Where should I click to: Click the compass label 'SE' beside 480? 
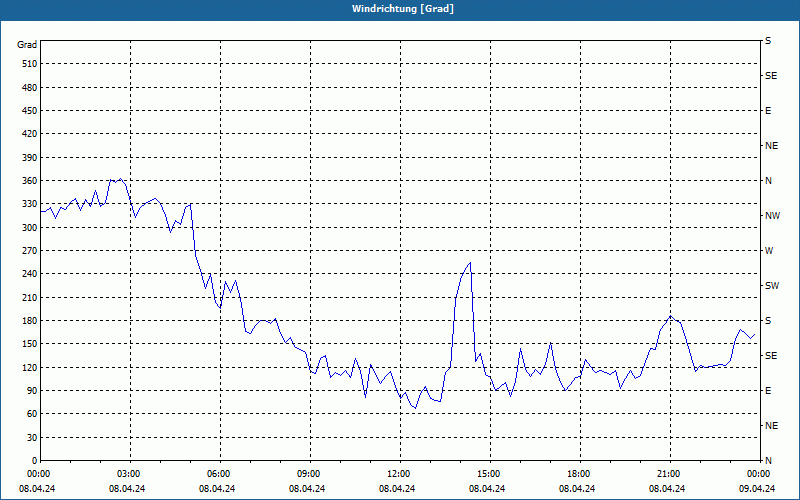coord(771,76)
